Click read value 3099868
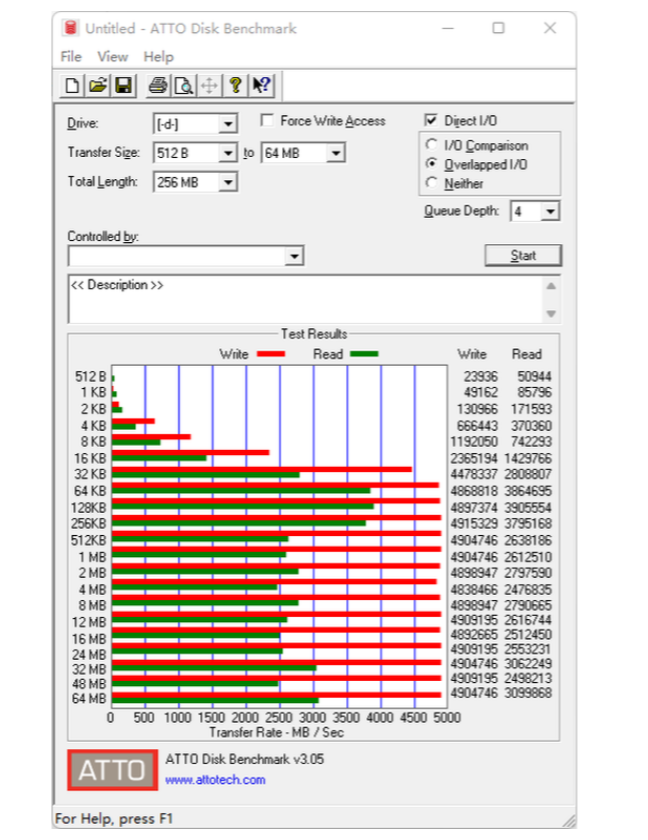Viewport: 648px width, 840px height. point(528,693)
